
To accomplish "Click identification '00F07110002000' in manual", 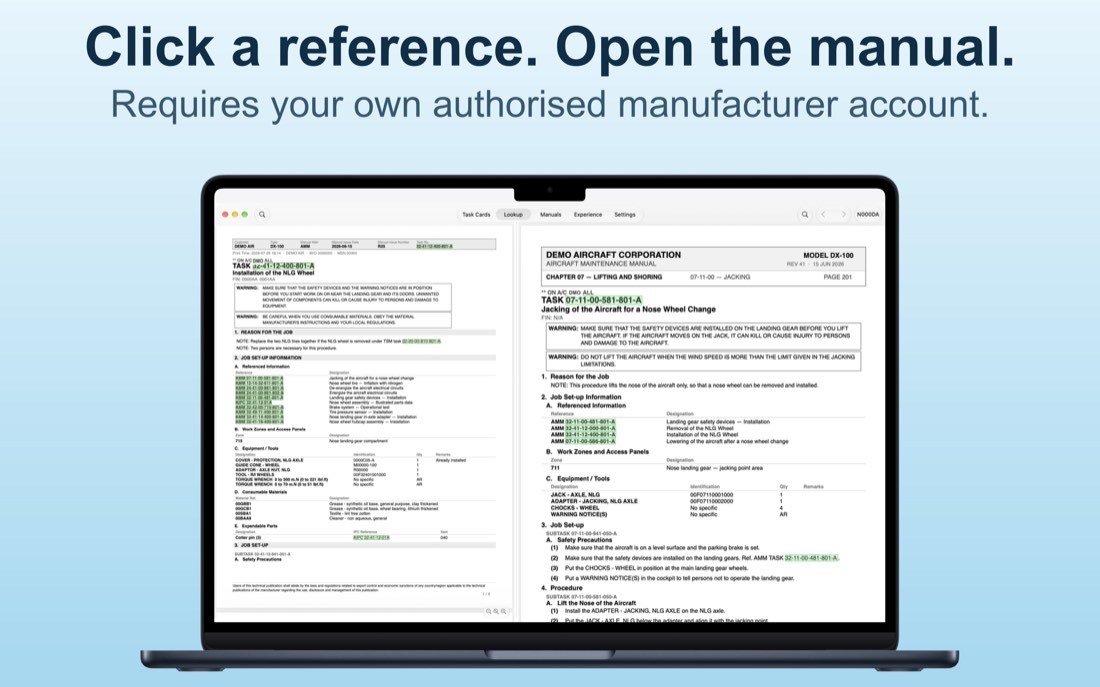I will [x=711, y=501].
